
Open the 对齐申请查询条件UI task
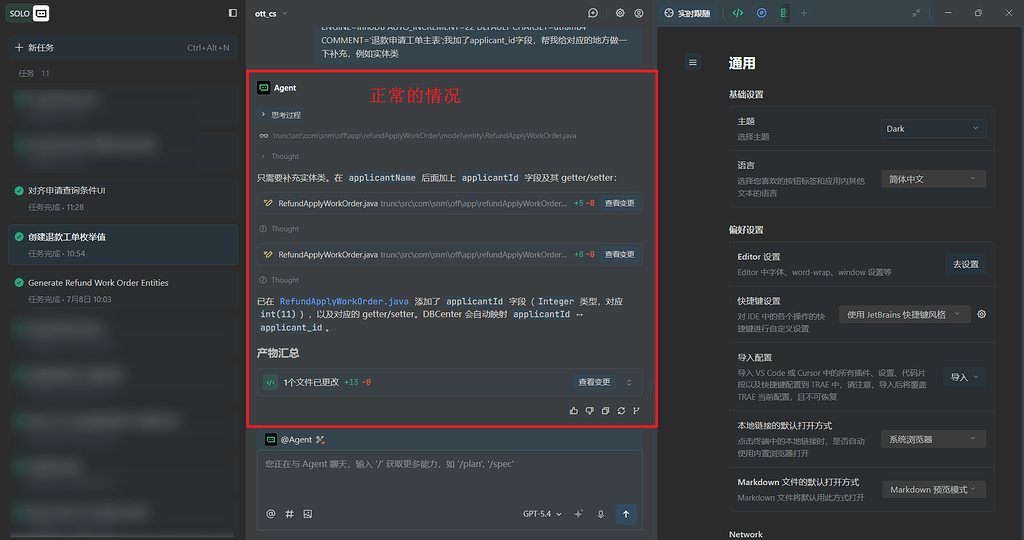(x=123, y=198)
